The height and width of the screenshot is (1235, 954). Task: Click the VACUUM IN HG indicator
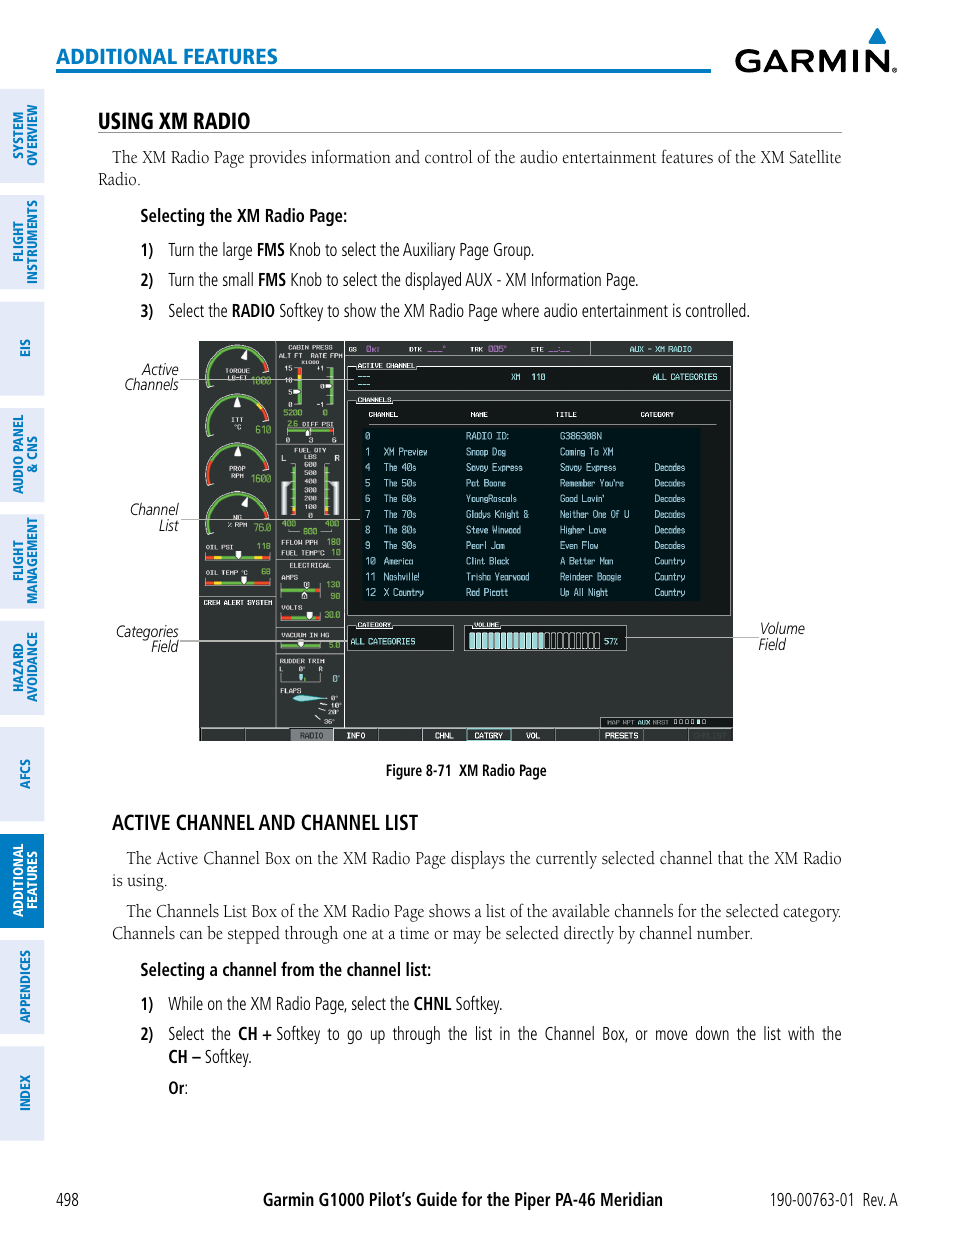[x=310, y=640]
